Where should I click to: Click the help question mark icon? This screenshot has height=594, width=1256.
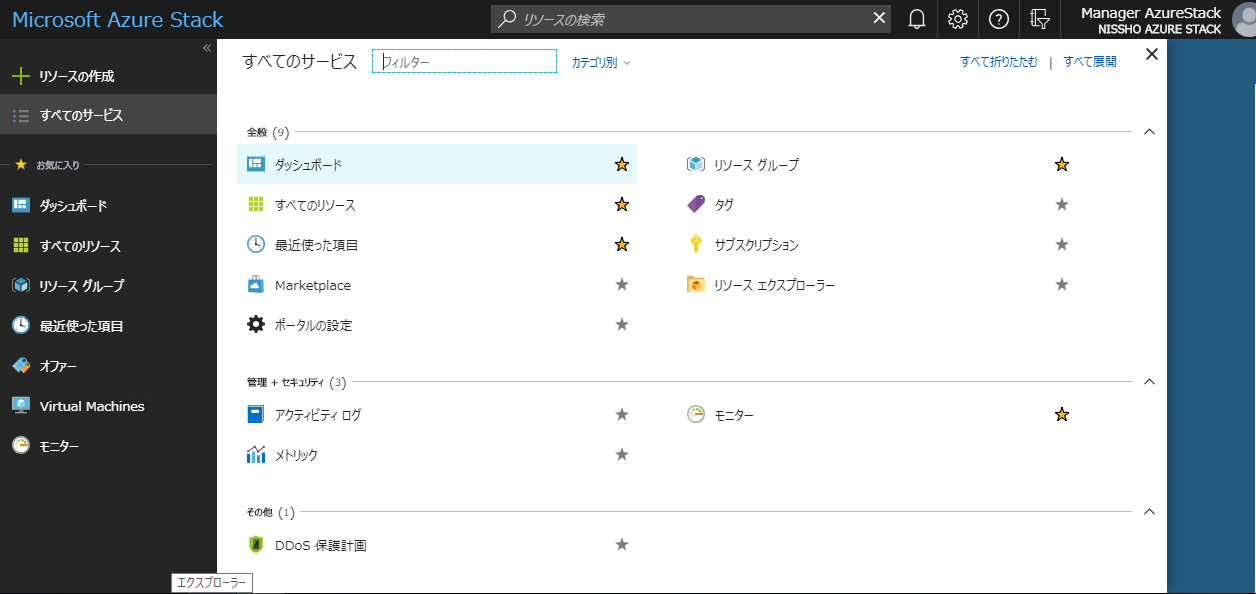click(x=999, y=19)
